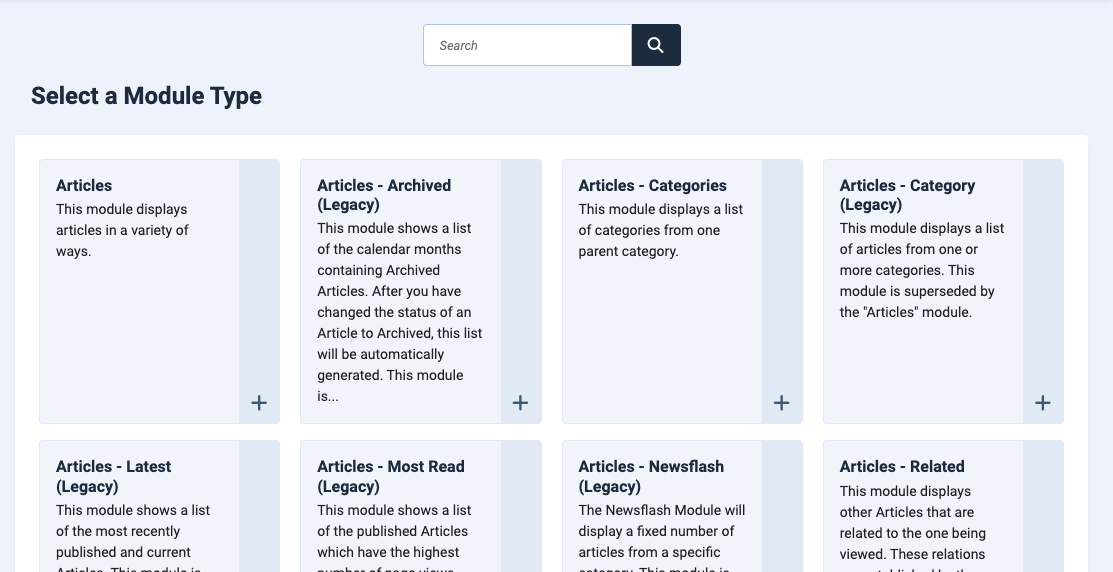Choose the Articles - Categories module title
The image size is (1113, 572).
(652, 185)
